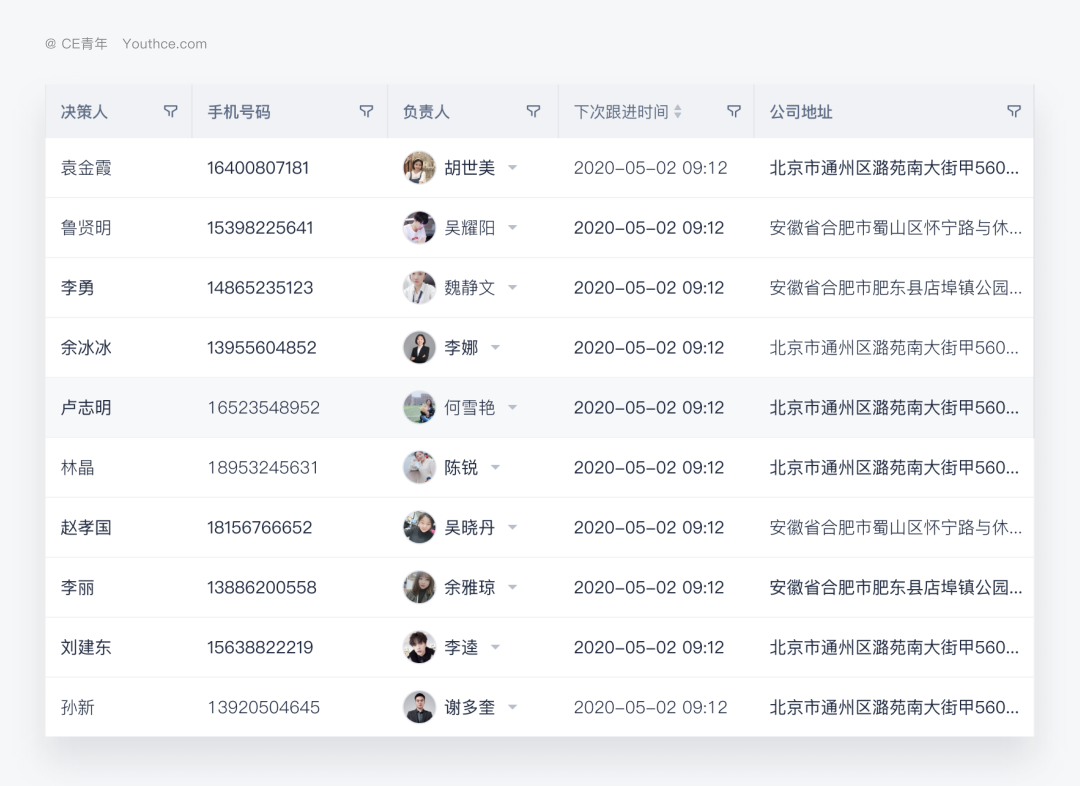The height and width of the screenshot is (786, 1080).
Task: Click company address in 李勇 row
Action: (895, 287)
